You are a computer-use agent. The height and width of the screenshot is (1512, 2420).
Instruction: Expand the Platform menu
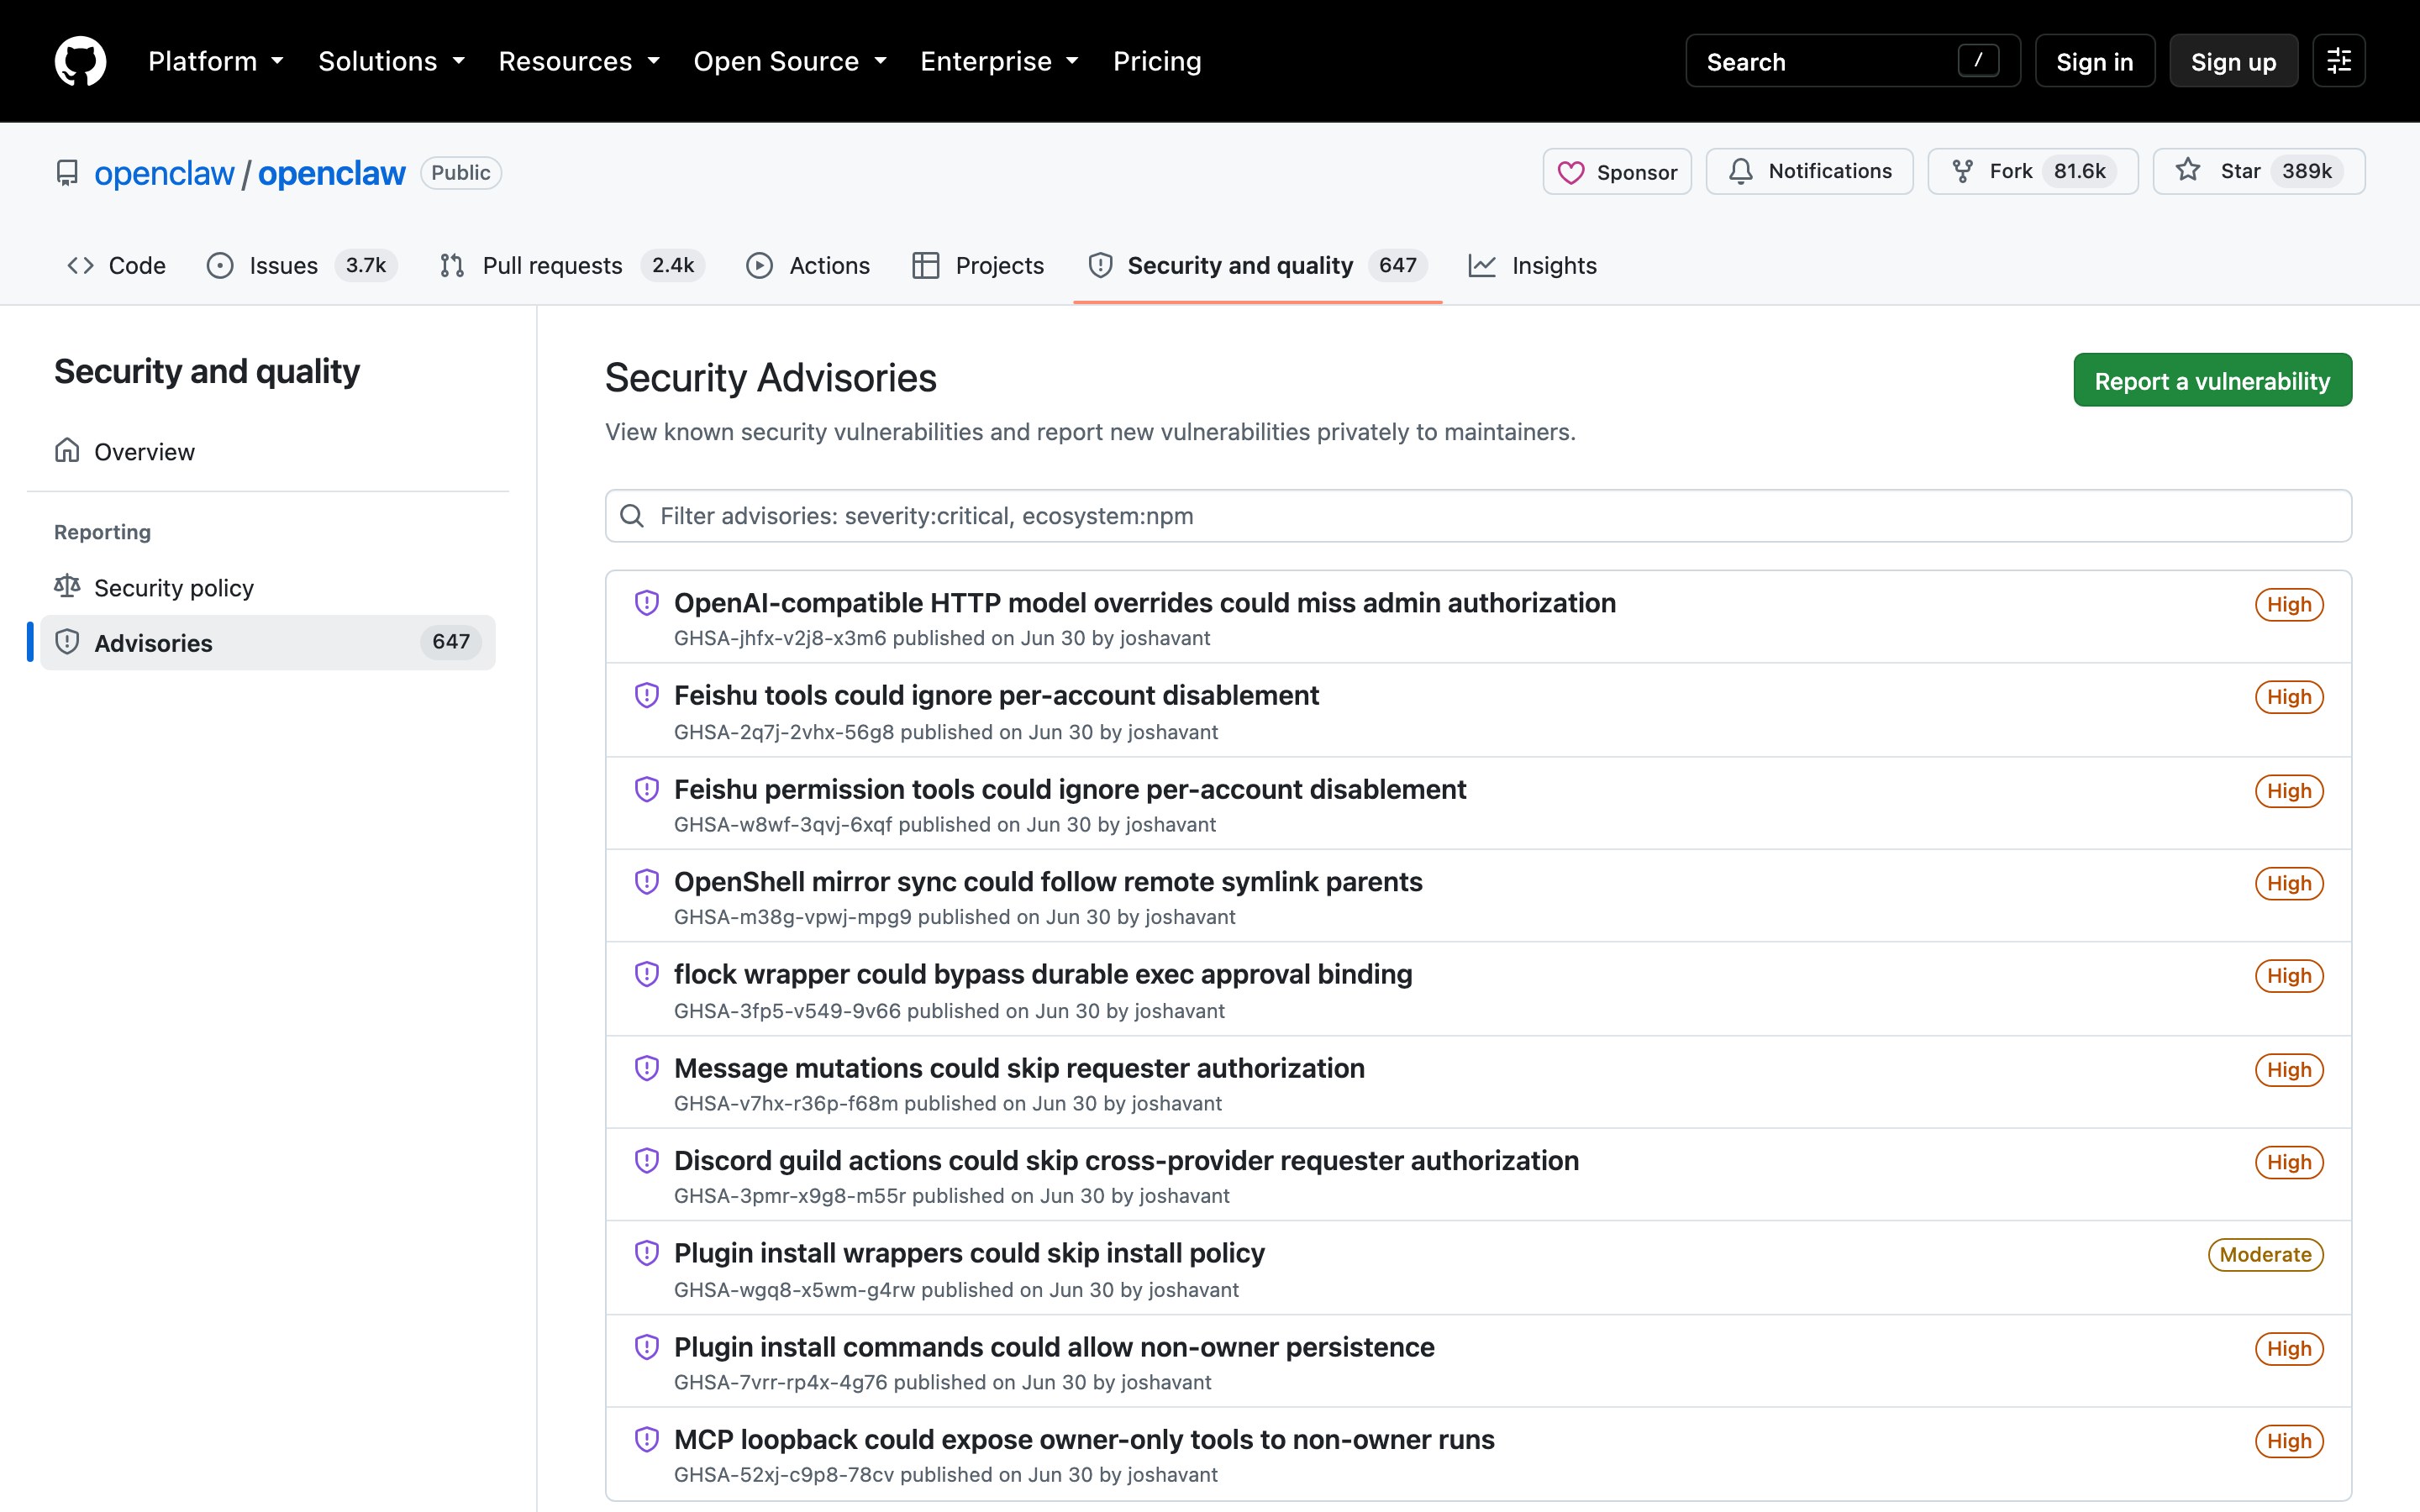(x=216, y=61)
